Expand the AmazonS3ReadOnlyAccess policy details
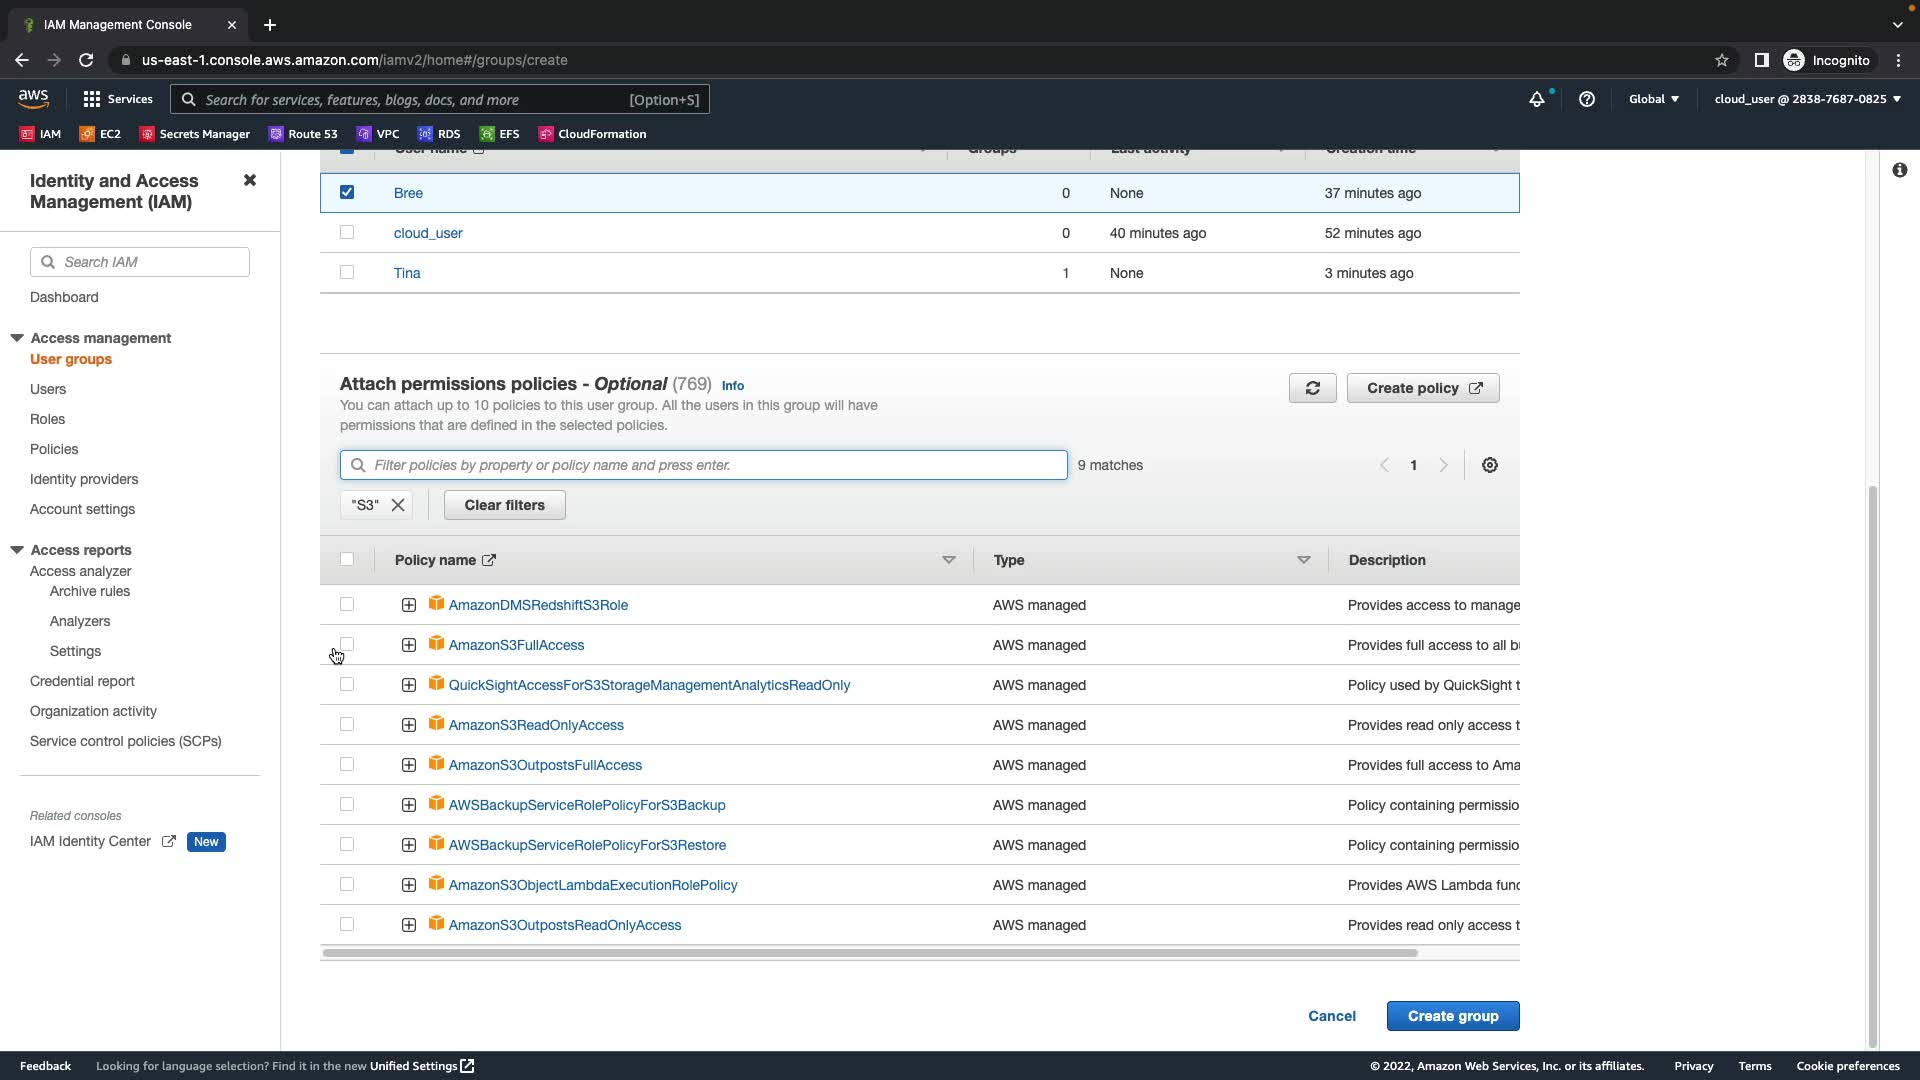The height and width of the screenshot is (1080, 1920). coord(409,725)
